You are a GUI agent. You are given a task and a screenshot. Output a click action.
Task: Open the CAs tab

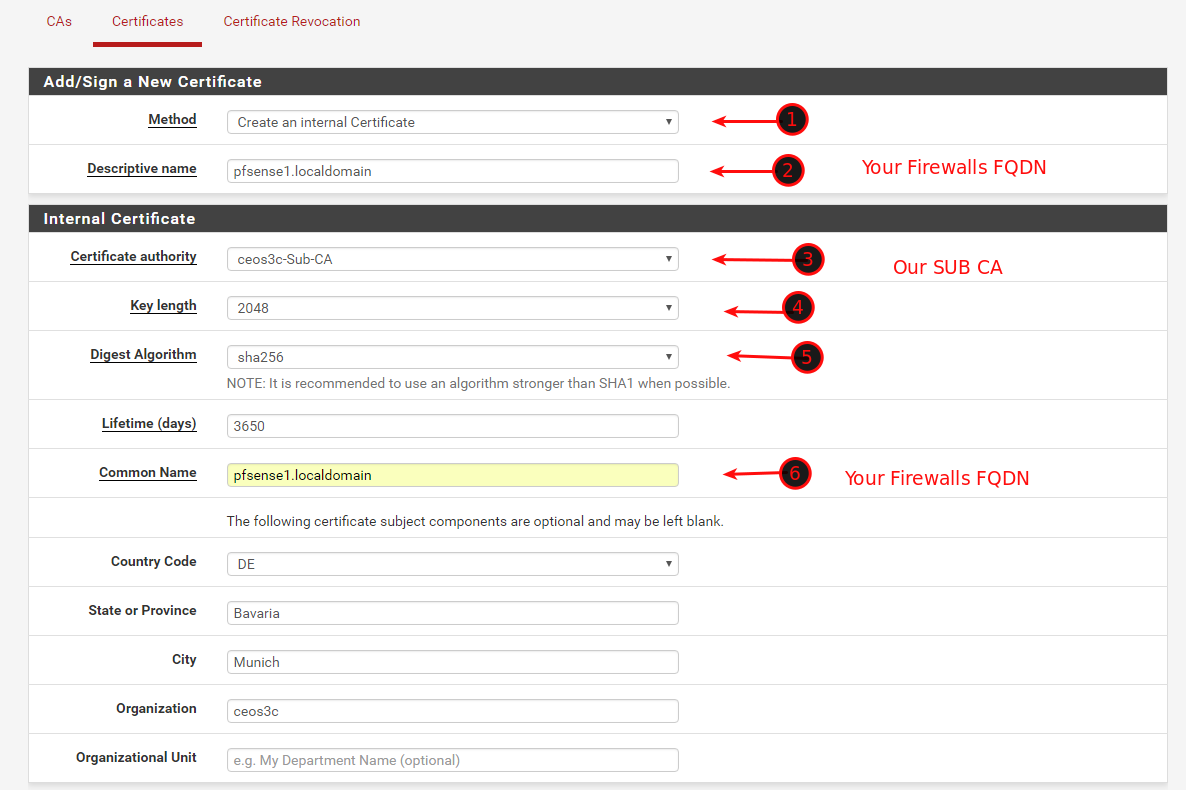click(59, 21)
